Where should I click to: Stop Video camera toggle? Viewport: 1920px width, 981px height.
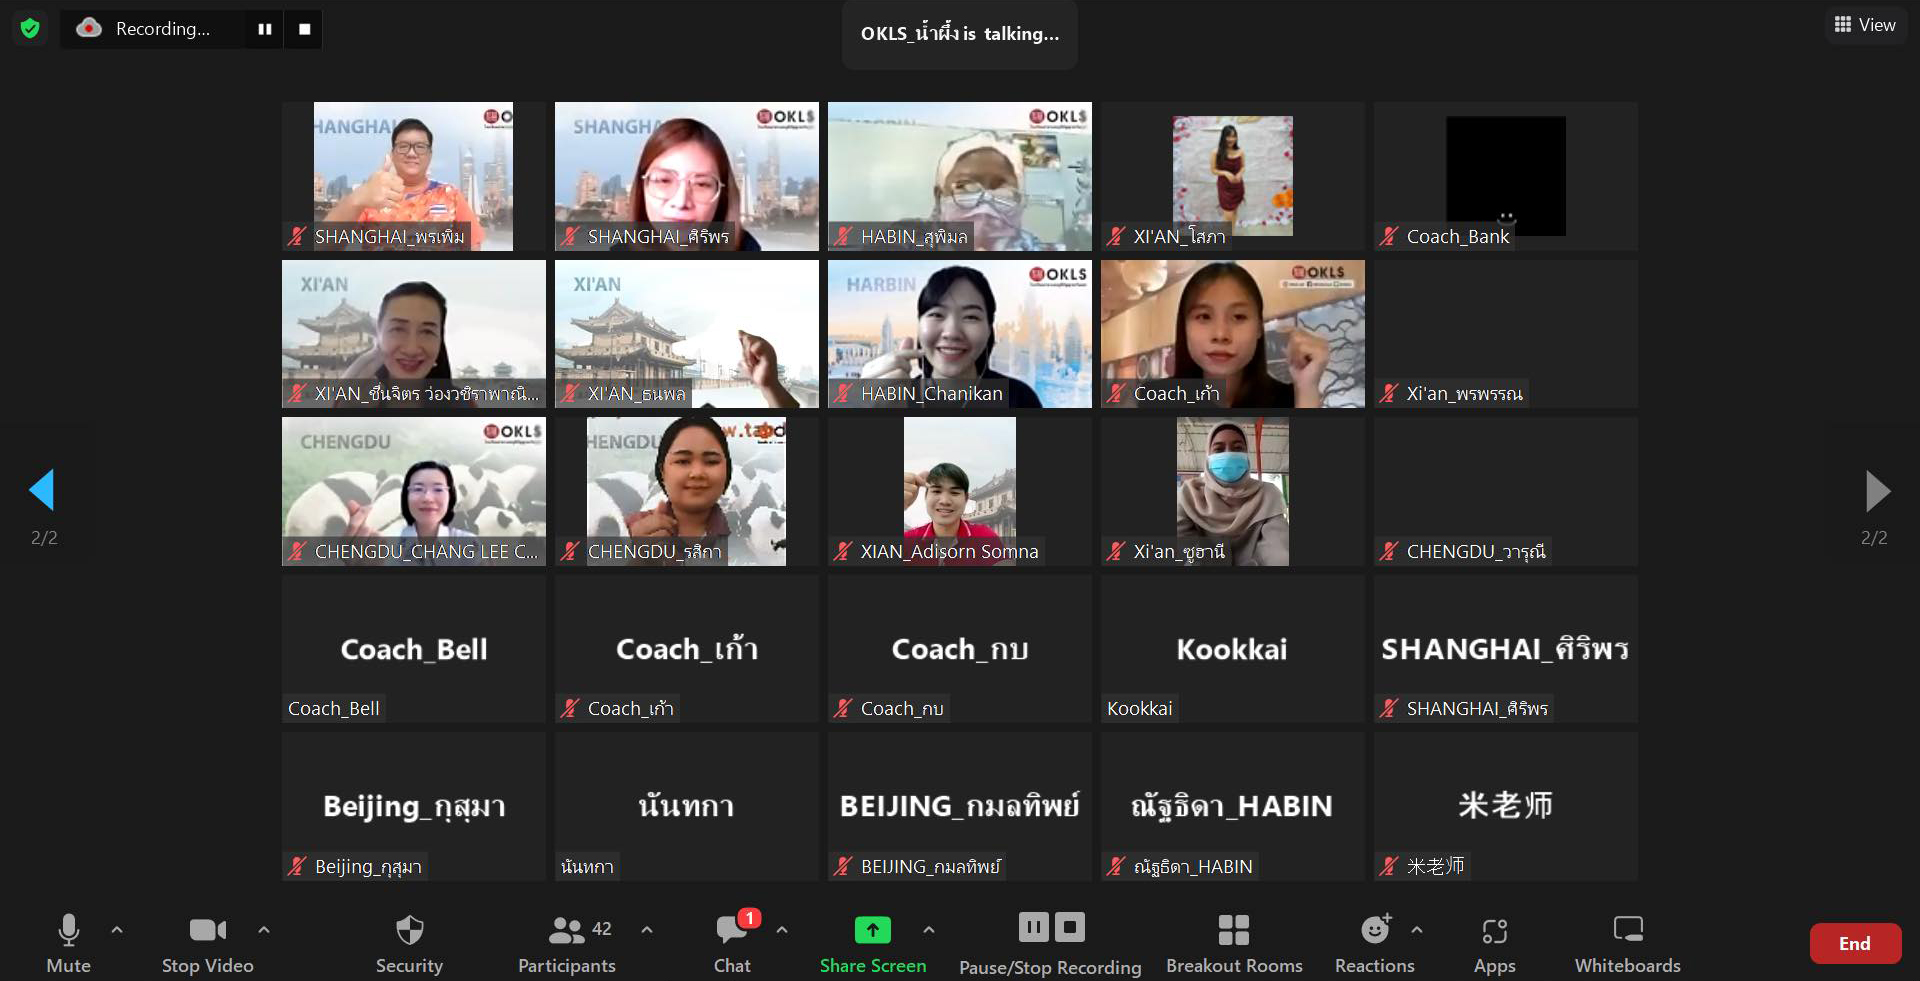207,943
